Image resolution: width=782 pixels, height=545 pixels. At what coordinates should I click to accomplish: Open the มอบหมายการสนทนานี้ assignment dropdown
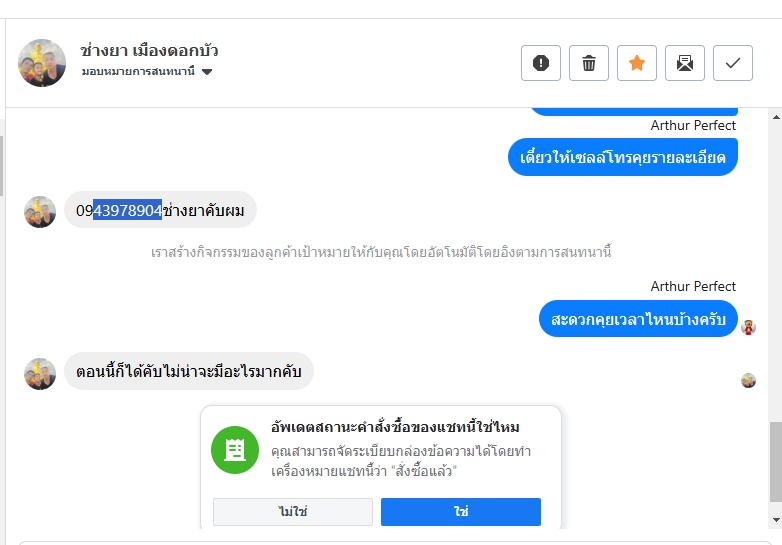[x=139, y=72]
